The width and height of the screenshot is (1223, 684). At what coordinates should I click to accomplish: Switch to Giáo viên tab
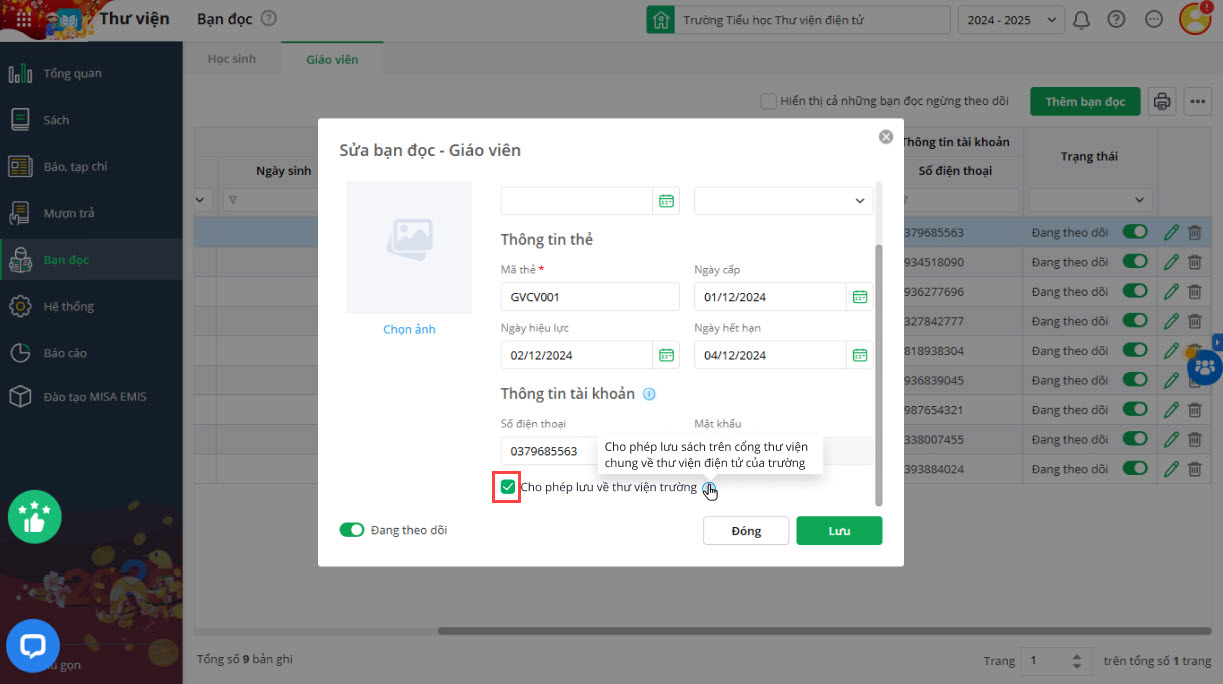(x=332, y=59)
